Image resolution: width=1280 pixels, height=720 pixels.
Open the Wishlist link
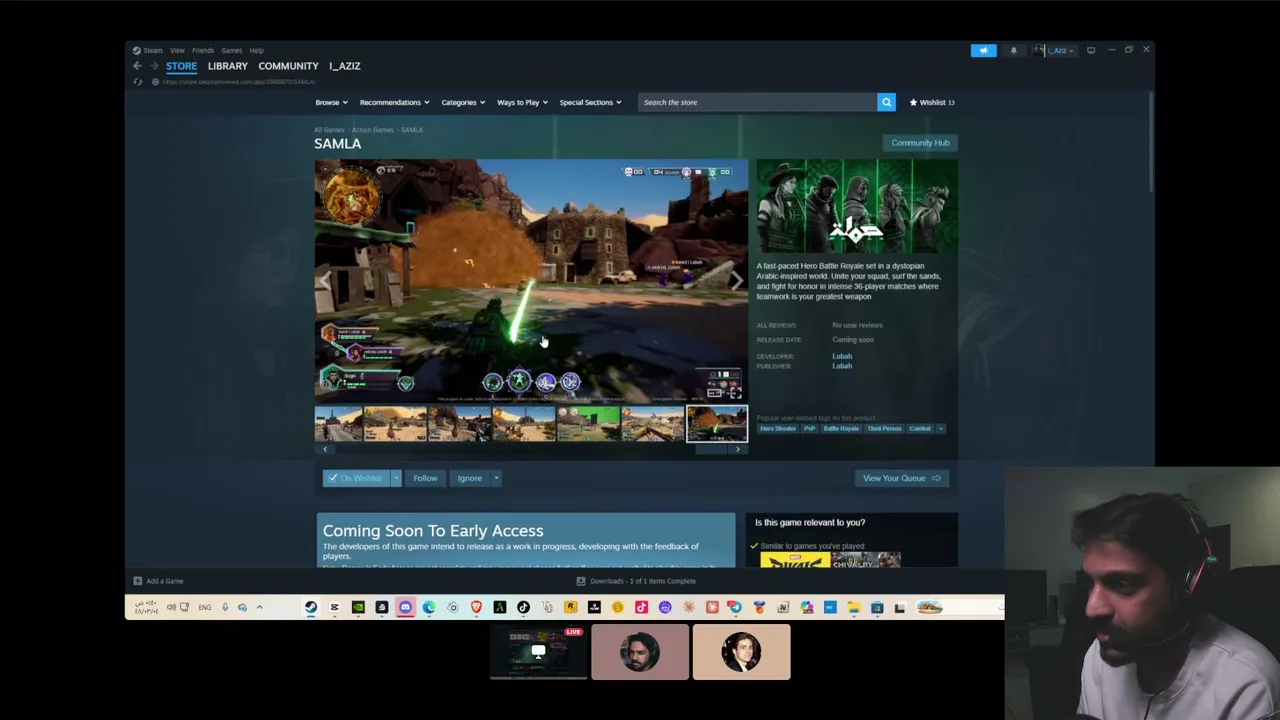[932, 102]
